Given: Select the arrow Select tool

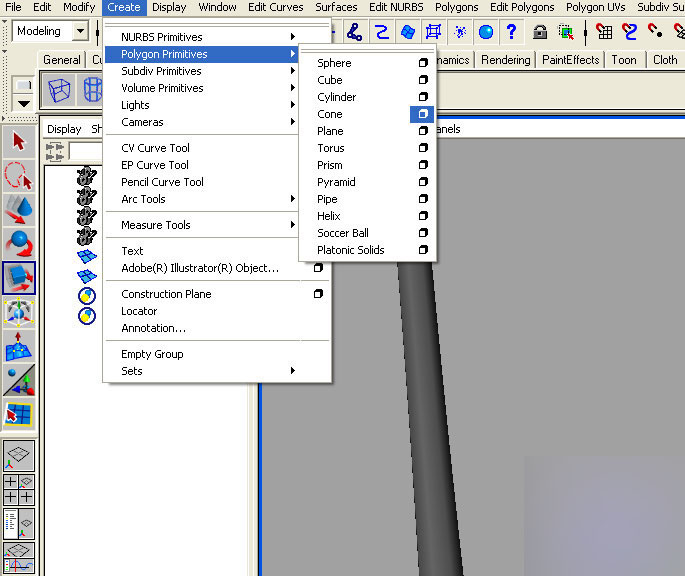Looking at the screenshot, I should [19, 142].
